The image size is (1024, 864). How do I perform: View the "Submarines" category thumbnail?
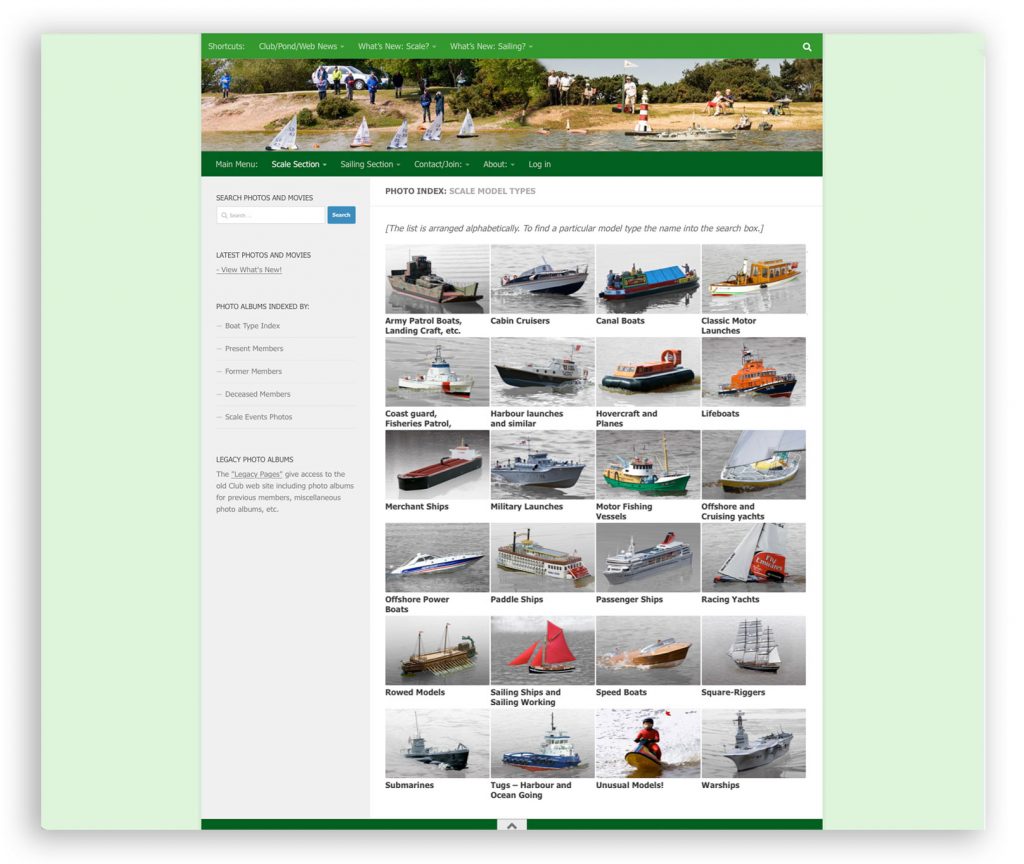pyautogui.click(x=437, y=743)
